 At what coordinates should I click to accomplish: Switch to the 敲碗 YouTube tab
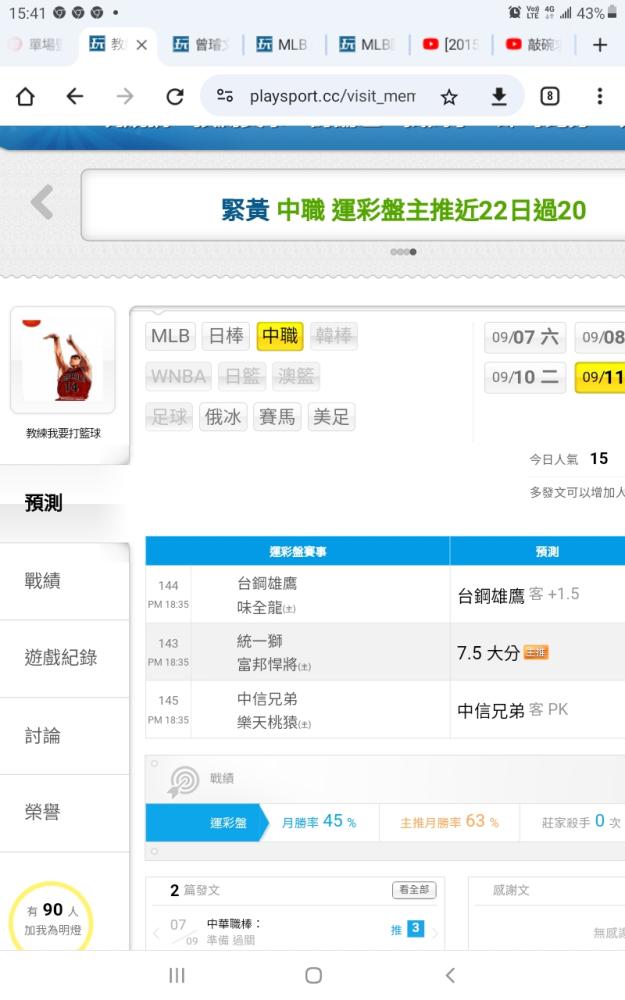[533, 45]
